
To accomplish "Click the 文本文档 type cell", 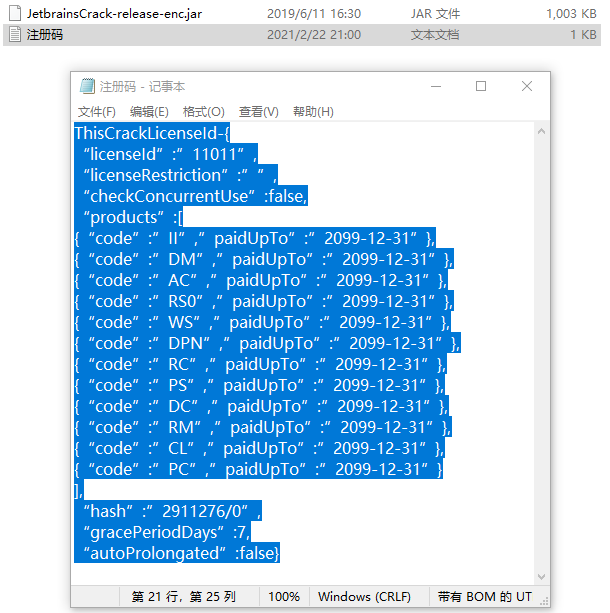I will click(x=435, y=34).
